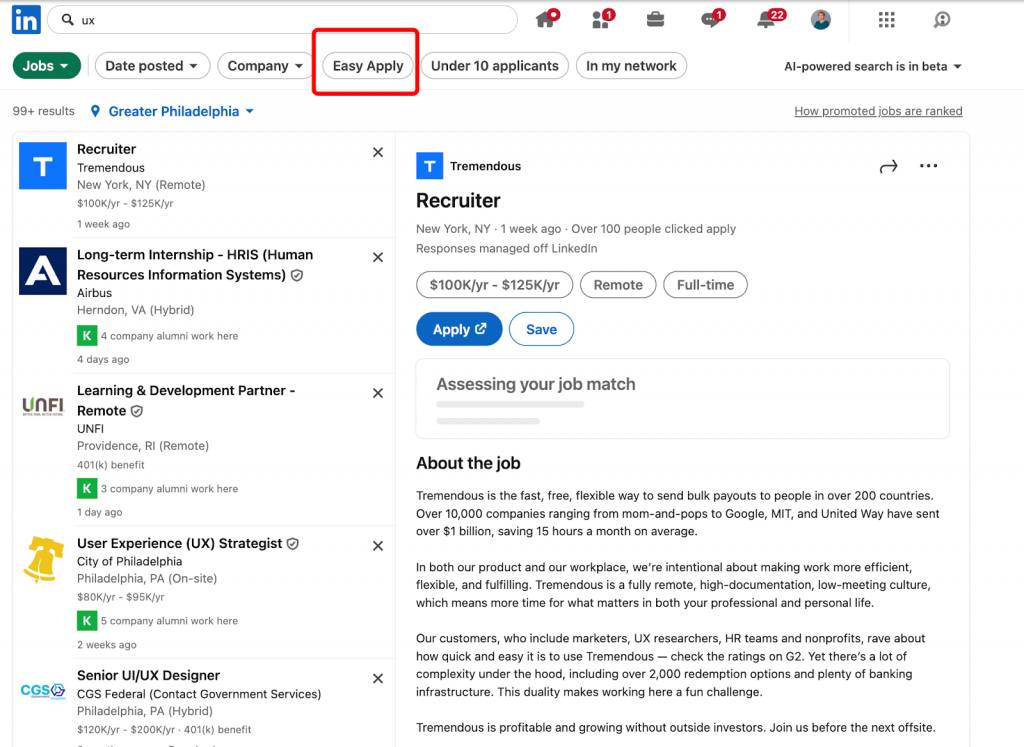Open the Date posted dropdown
Screen dimensions: 1024x747
152,65
